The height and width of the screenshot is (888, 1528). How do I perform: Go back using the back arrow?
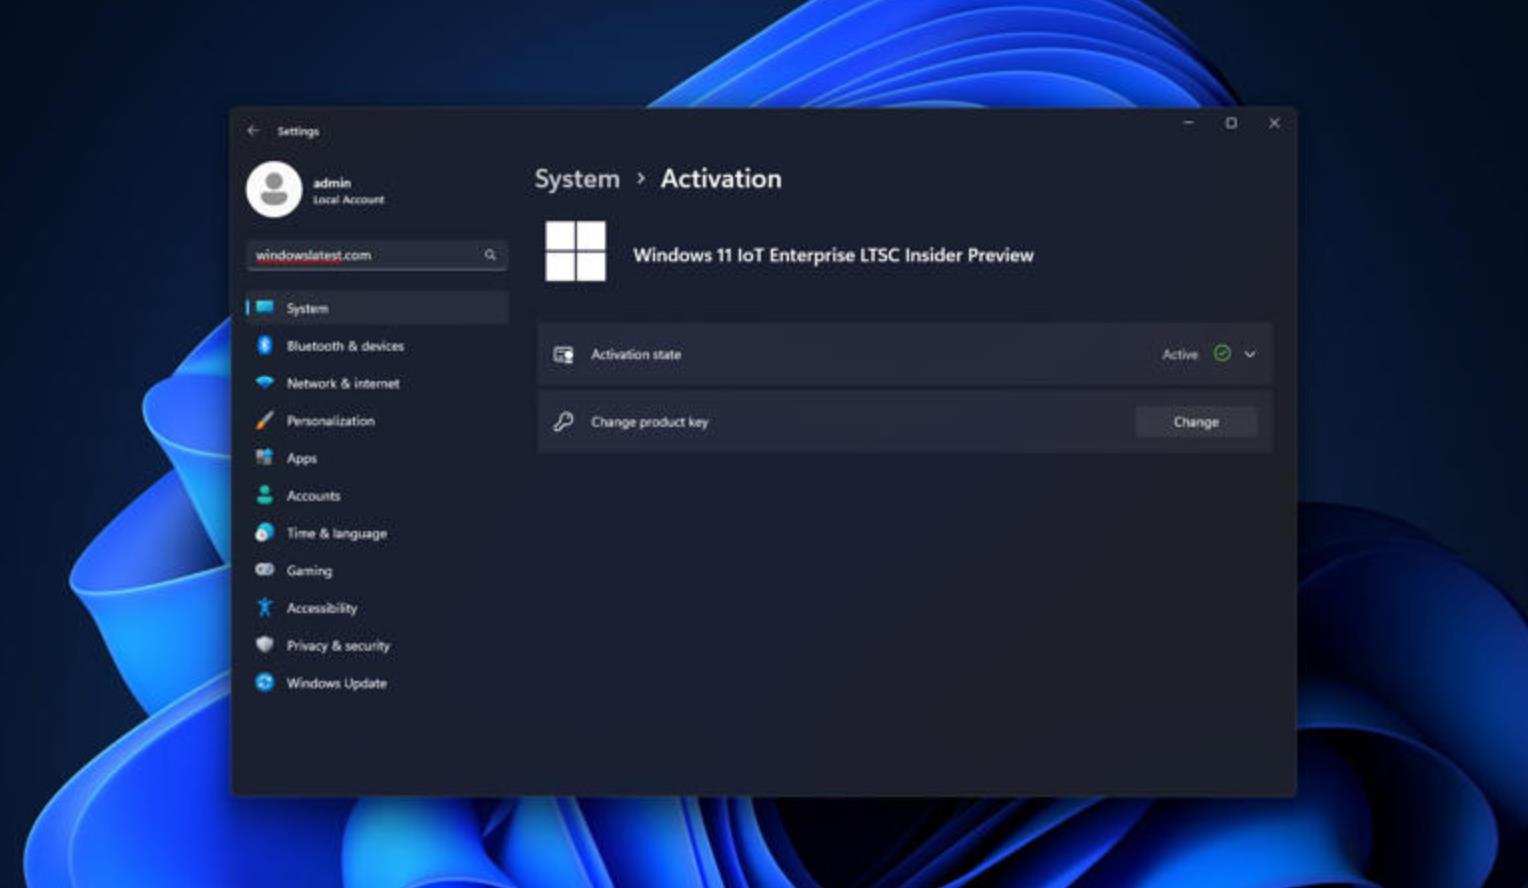click(x=253, y=131)
